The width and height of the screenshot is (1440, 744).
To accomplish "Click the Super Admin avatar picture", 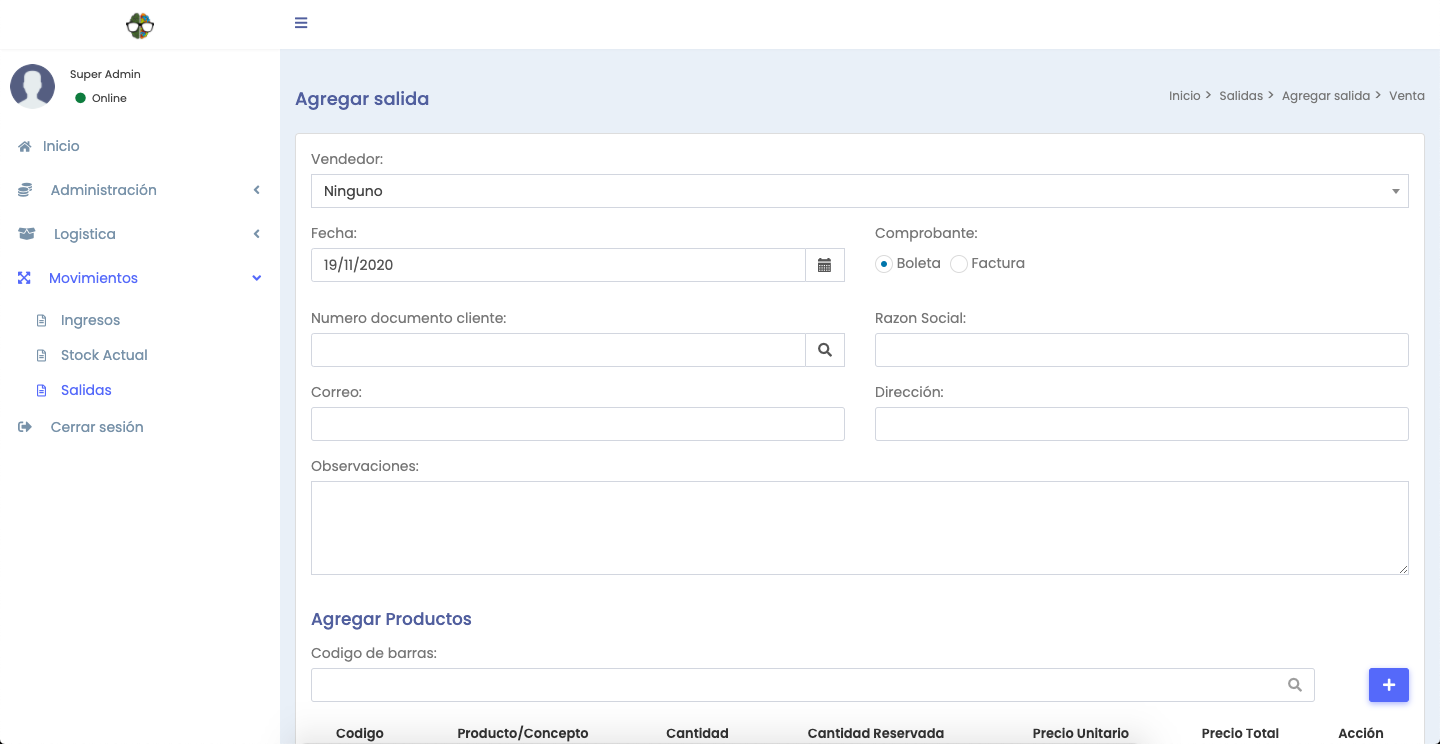I will (x=32, y=86).
